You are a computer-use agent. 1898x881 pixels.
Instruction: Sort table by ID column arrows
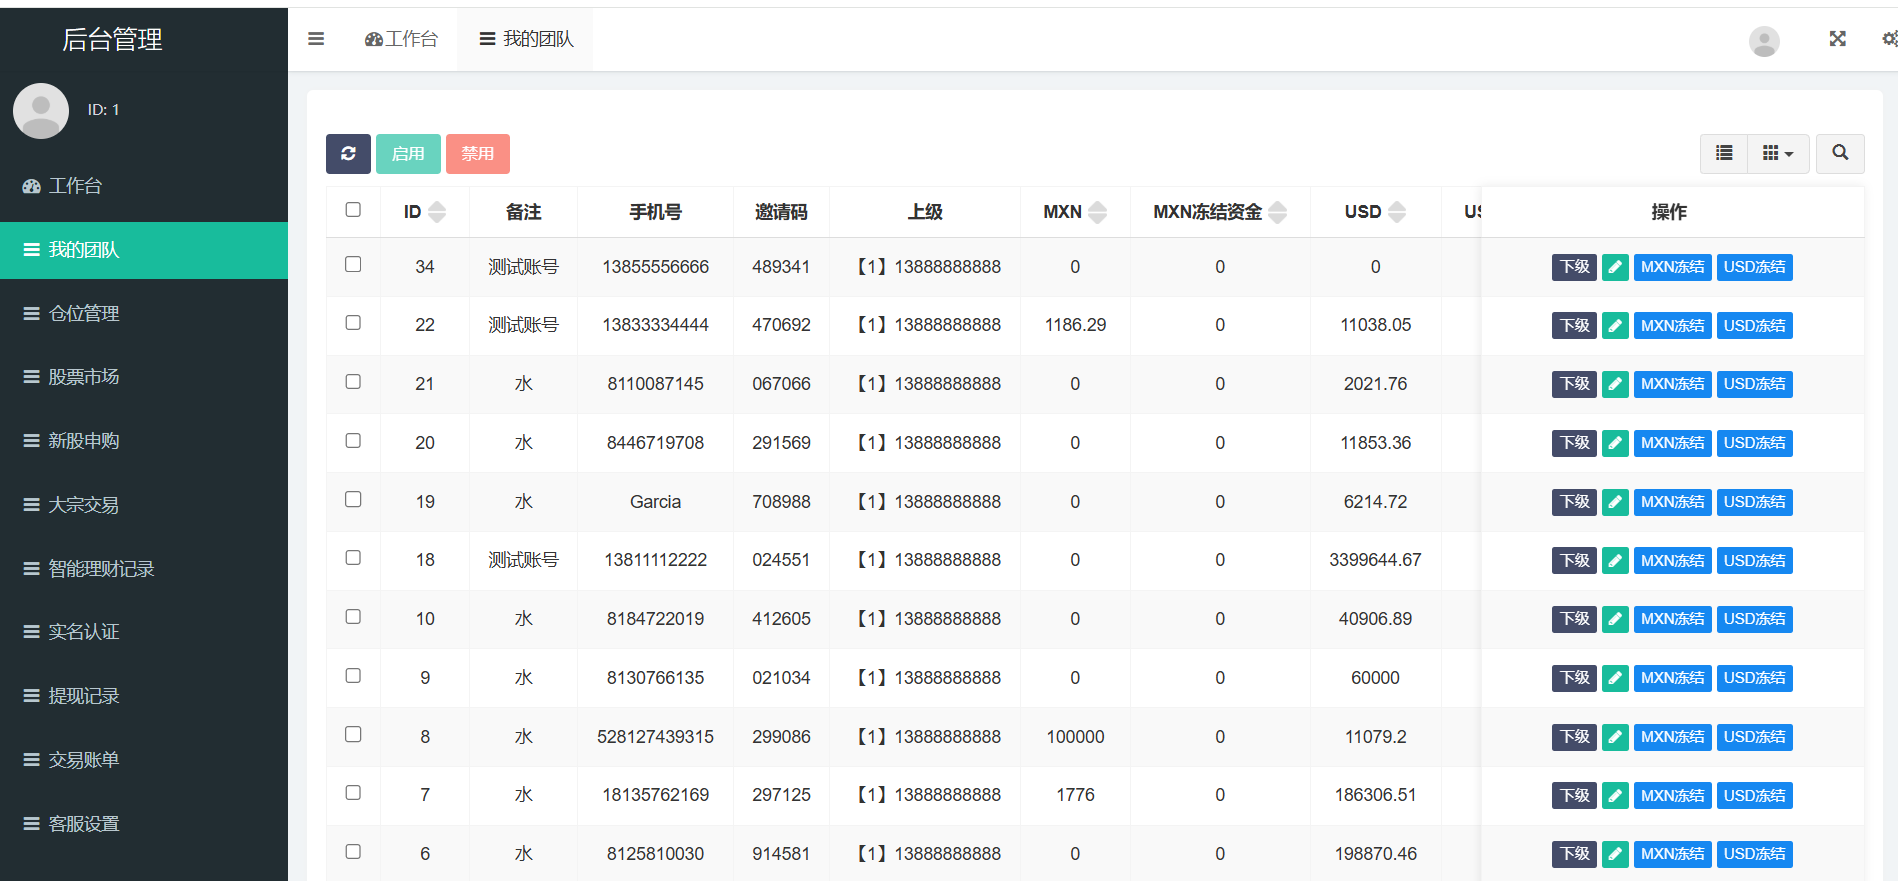pyautogui.click(x=437, y=212)
